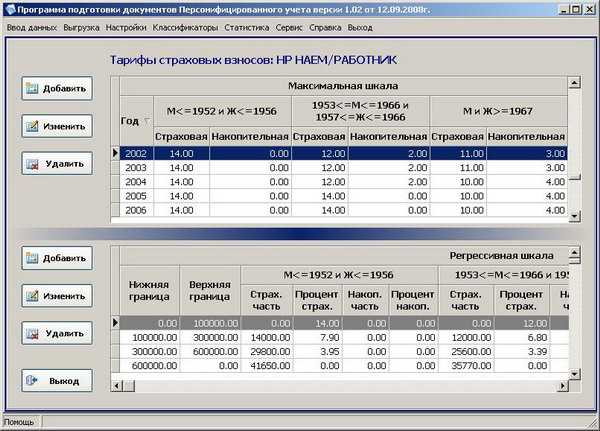Click the 3.39 percent cell

point(522,352)
